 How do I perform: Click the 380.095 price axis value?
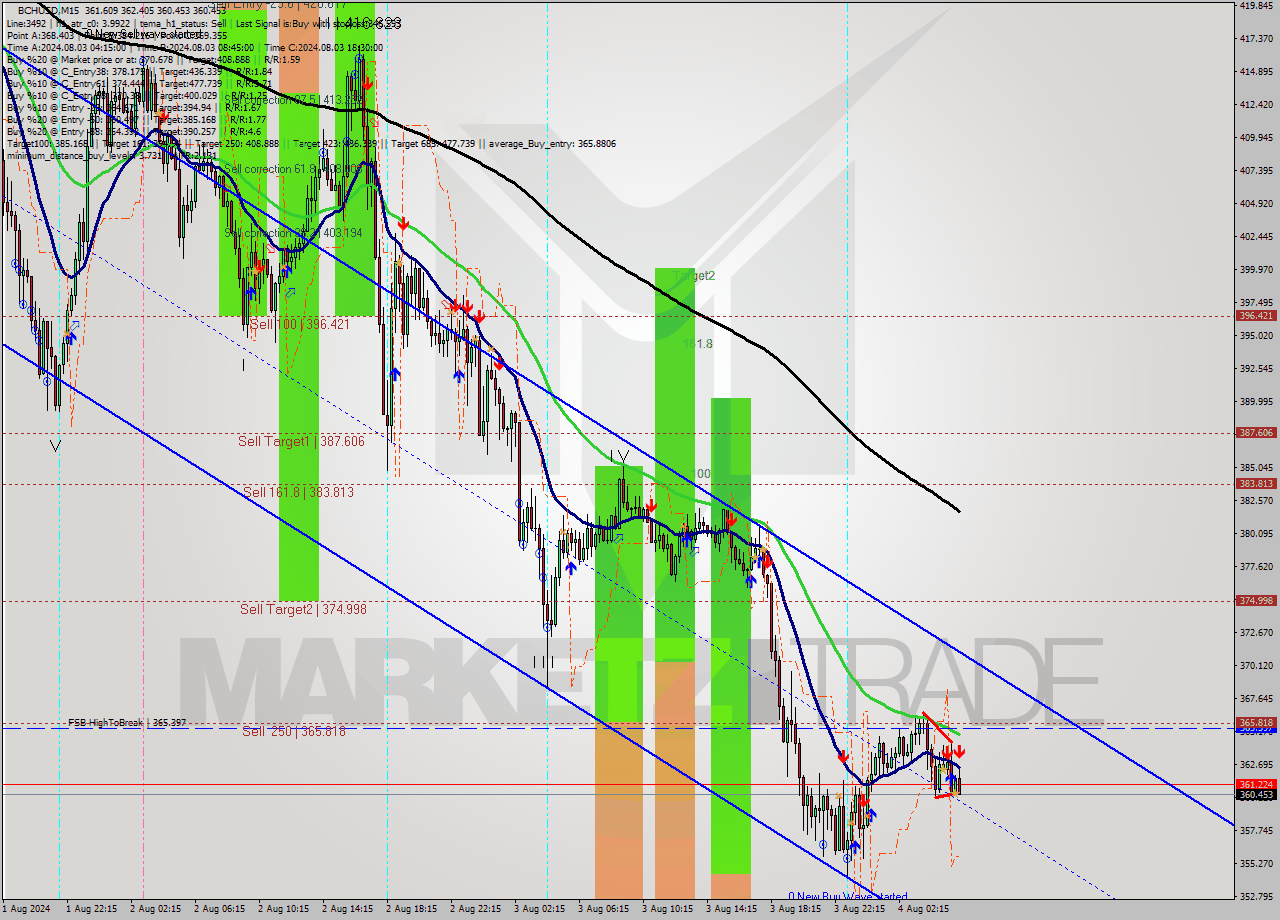(x=1256, y=534)
